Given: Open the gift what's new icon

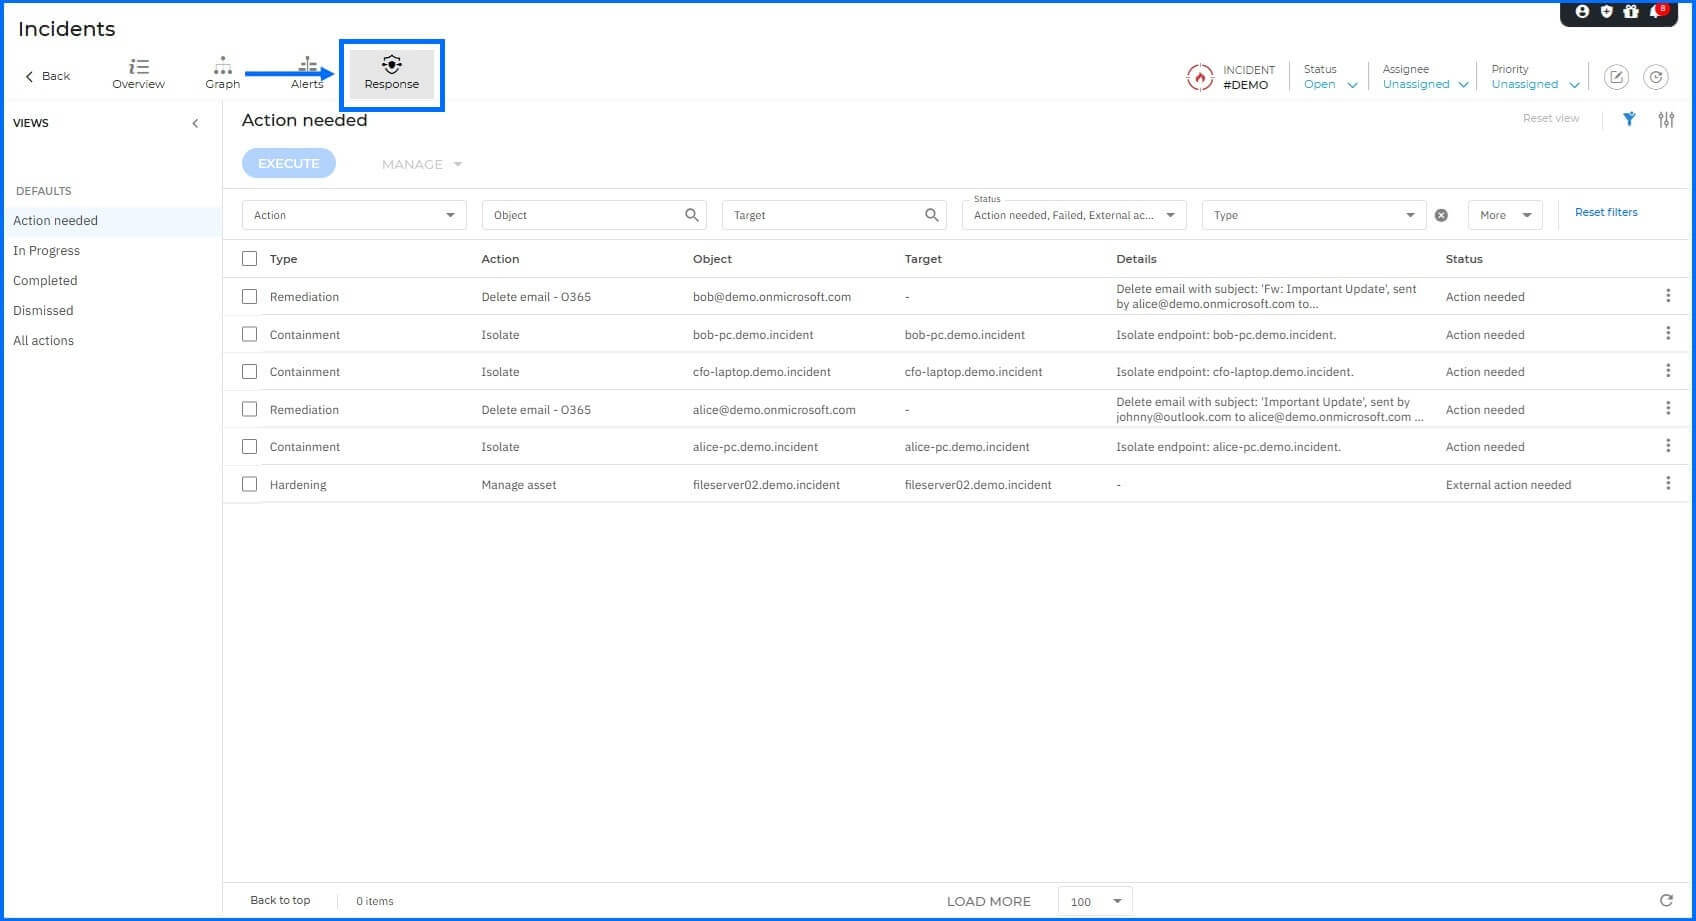Looking at the screenshot, I should tap(1631, 12).
